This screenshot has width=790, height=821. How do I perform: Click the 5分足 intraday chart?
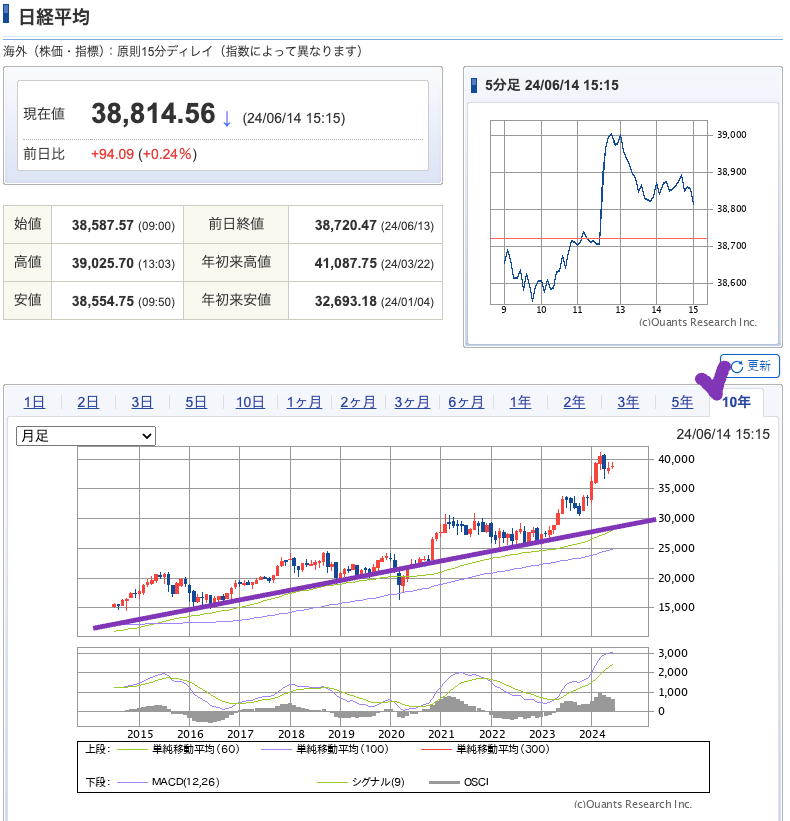598,212
